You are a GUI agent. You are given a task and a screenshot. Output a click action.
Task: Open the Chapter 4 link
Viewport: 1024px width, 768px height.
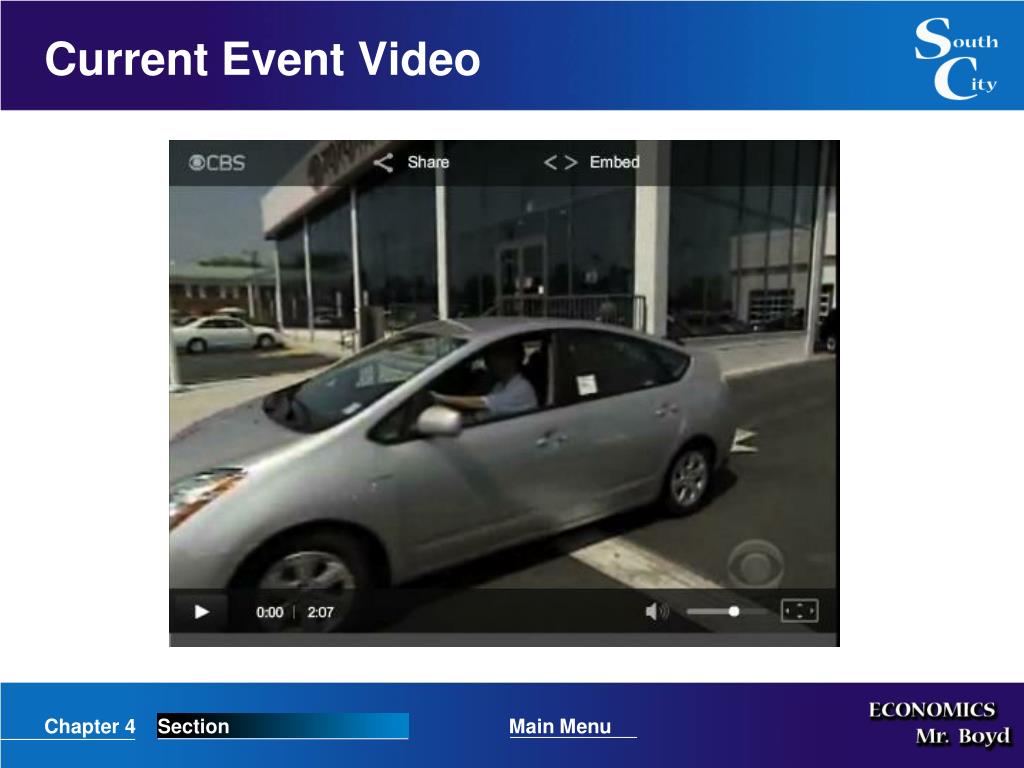[89, 726]
